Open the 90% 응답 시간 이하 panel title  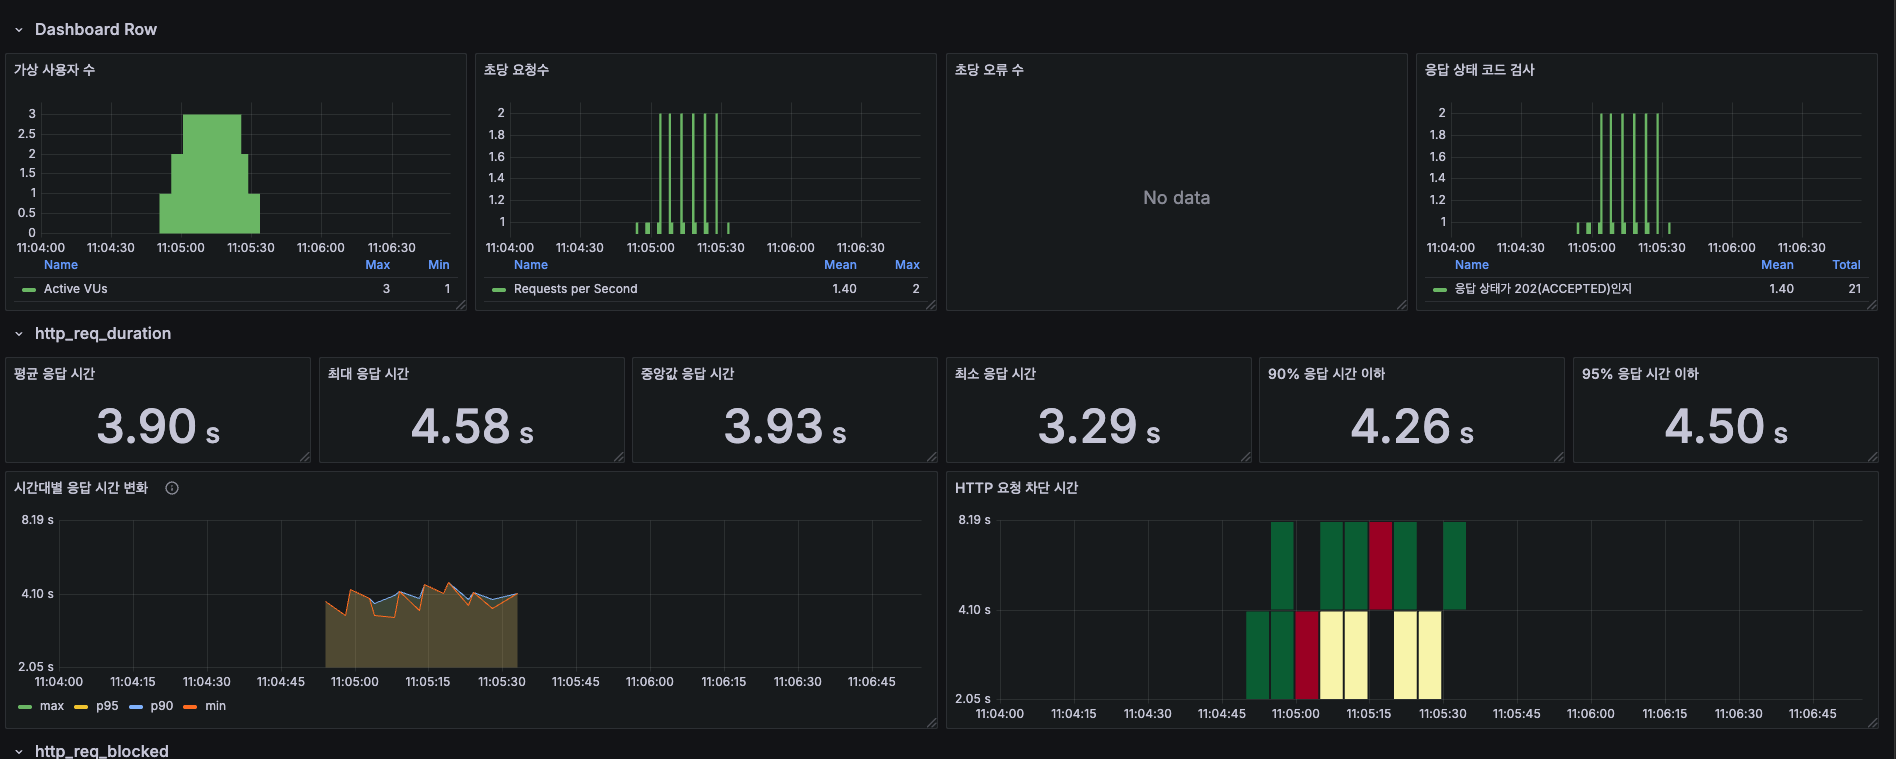[1326, 373]
